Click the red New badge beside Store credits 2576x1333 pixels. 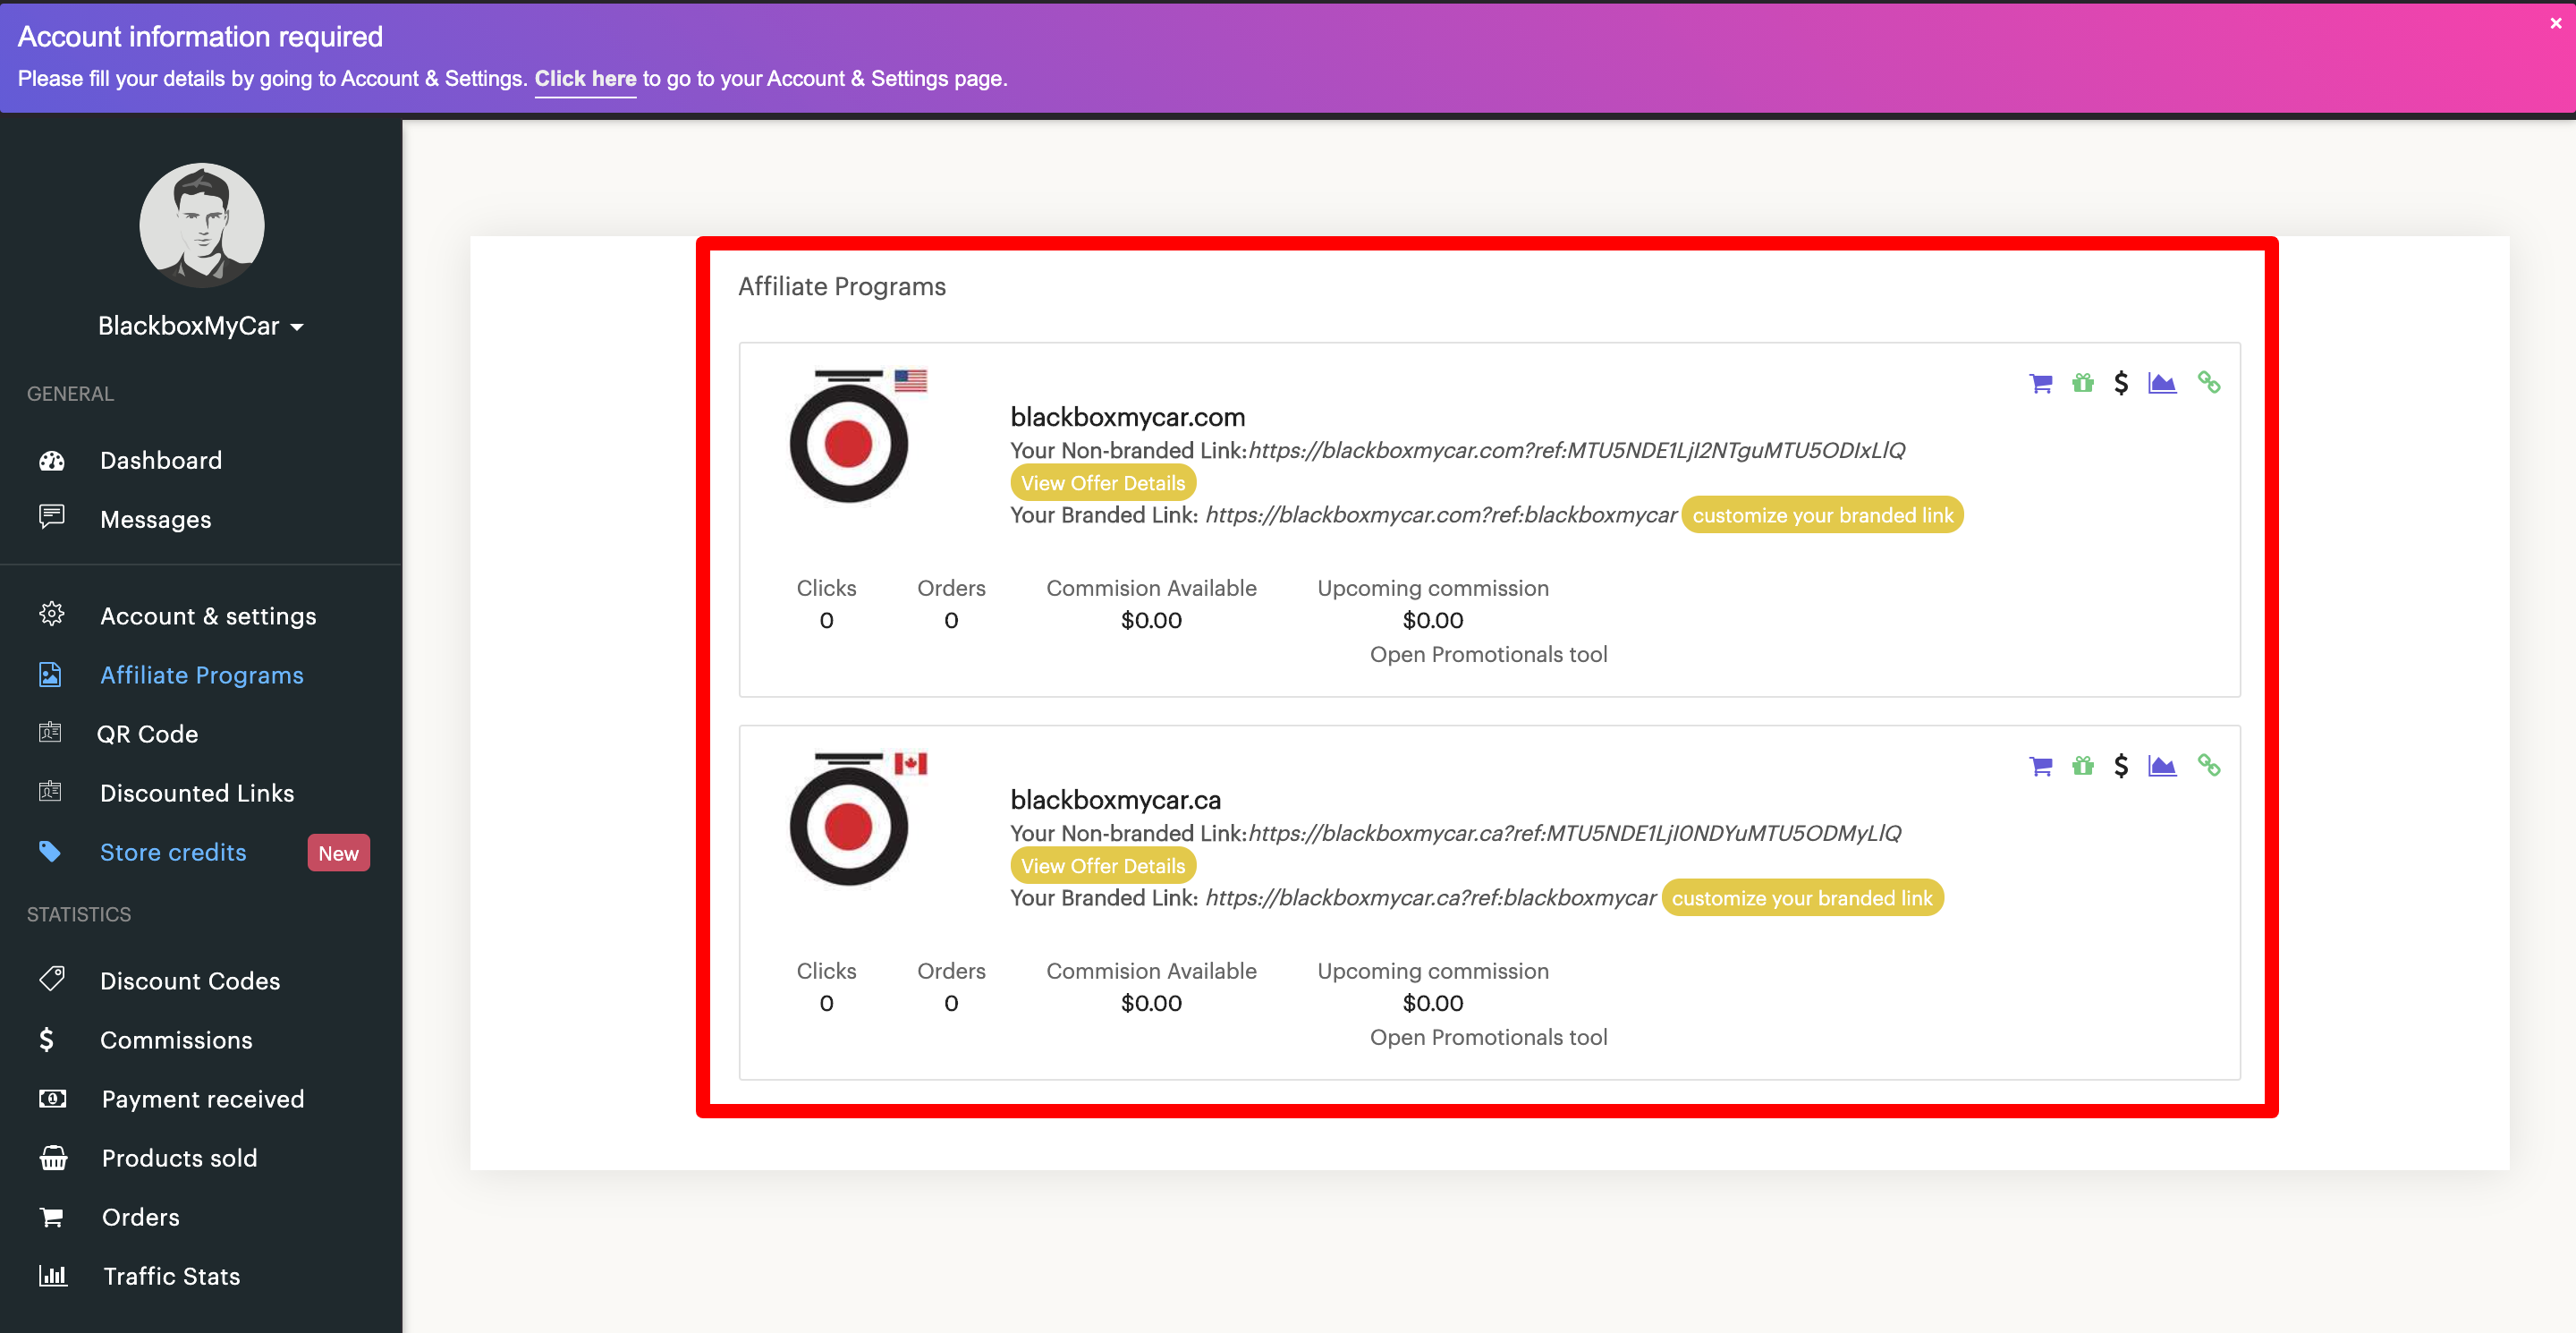[x=338, y=853]
